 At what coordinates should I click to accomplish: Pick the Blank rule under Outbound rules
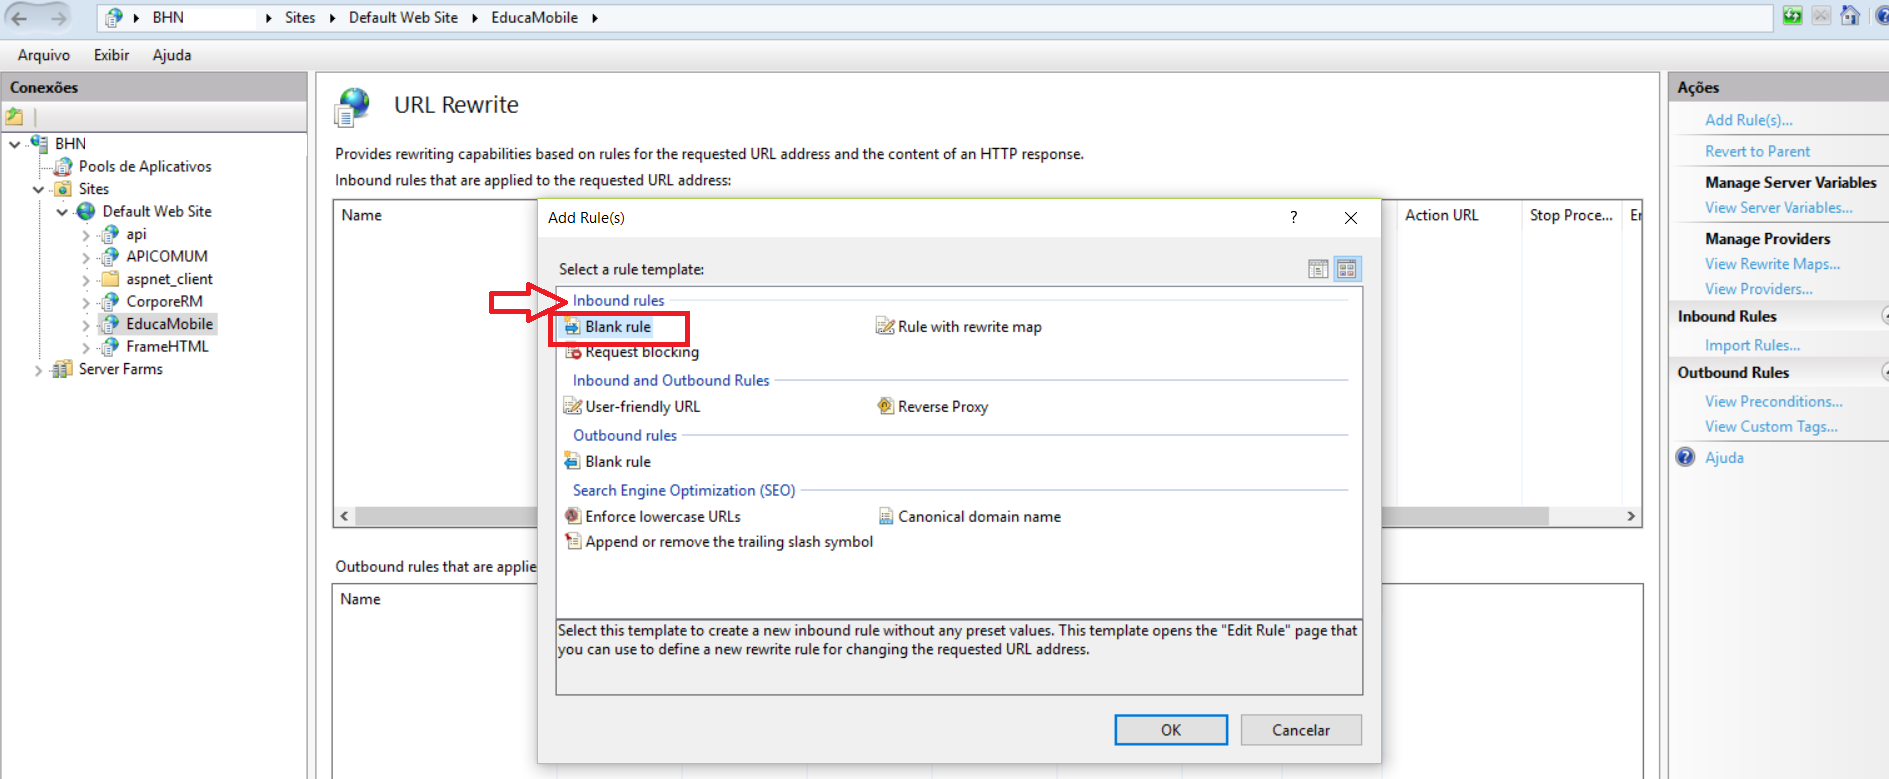pos(617,462)
